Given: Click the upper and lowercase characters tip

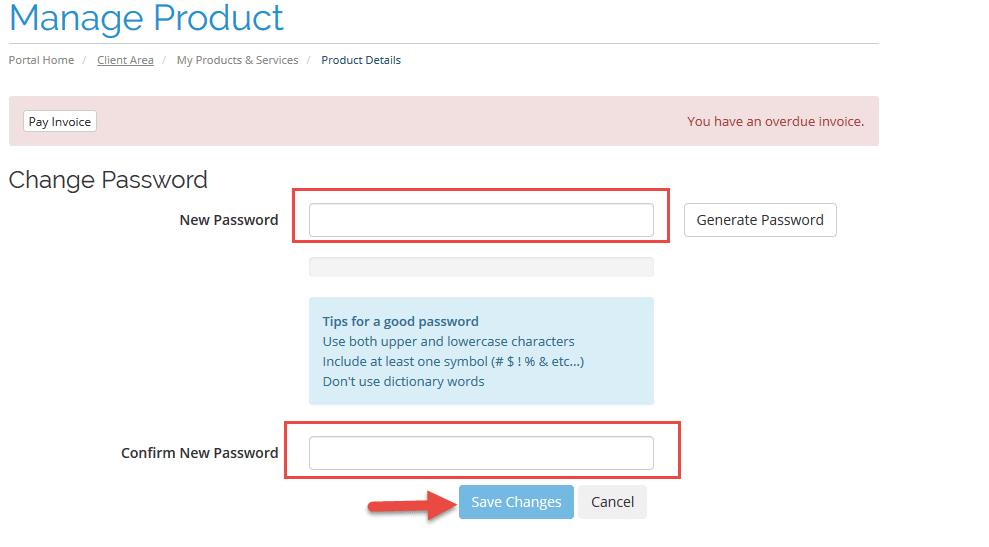Looking at the screenshot, I should pyautogui.click(x=448, y=342).
